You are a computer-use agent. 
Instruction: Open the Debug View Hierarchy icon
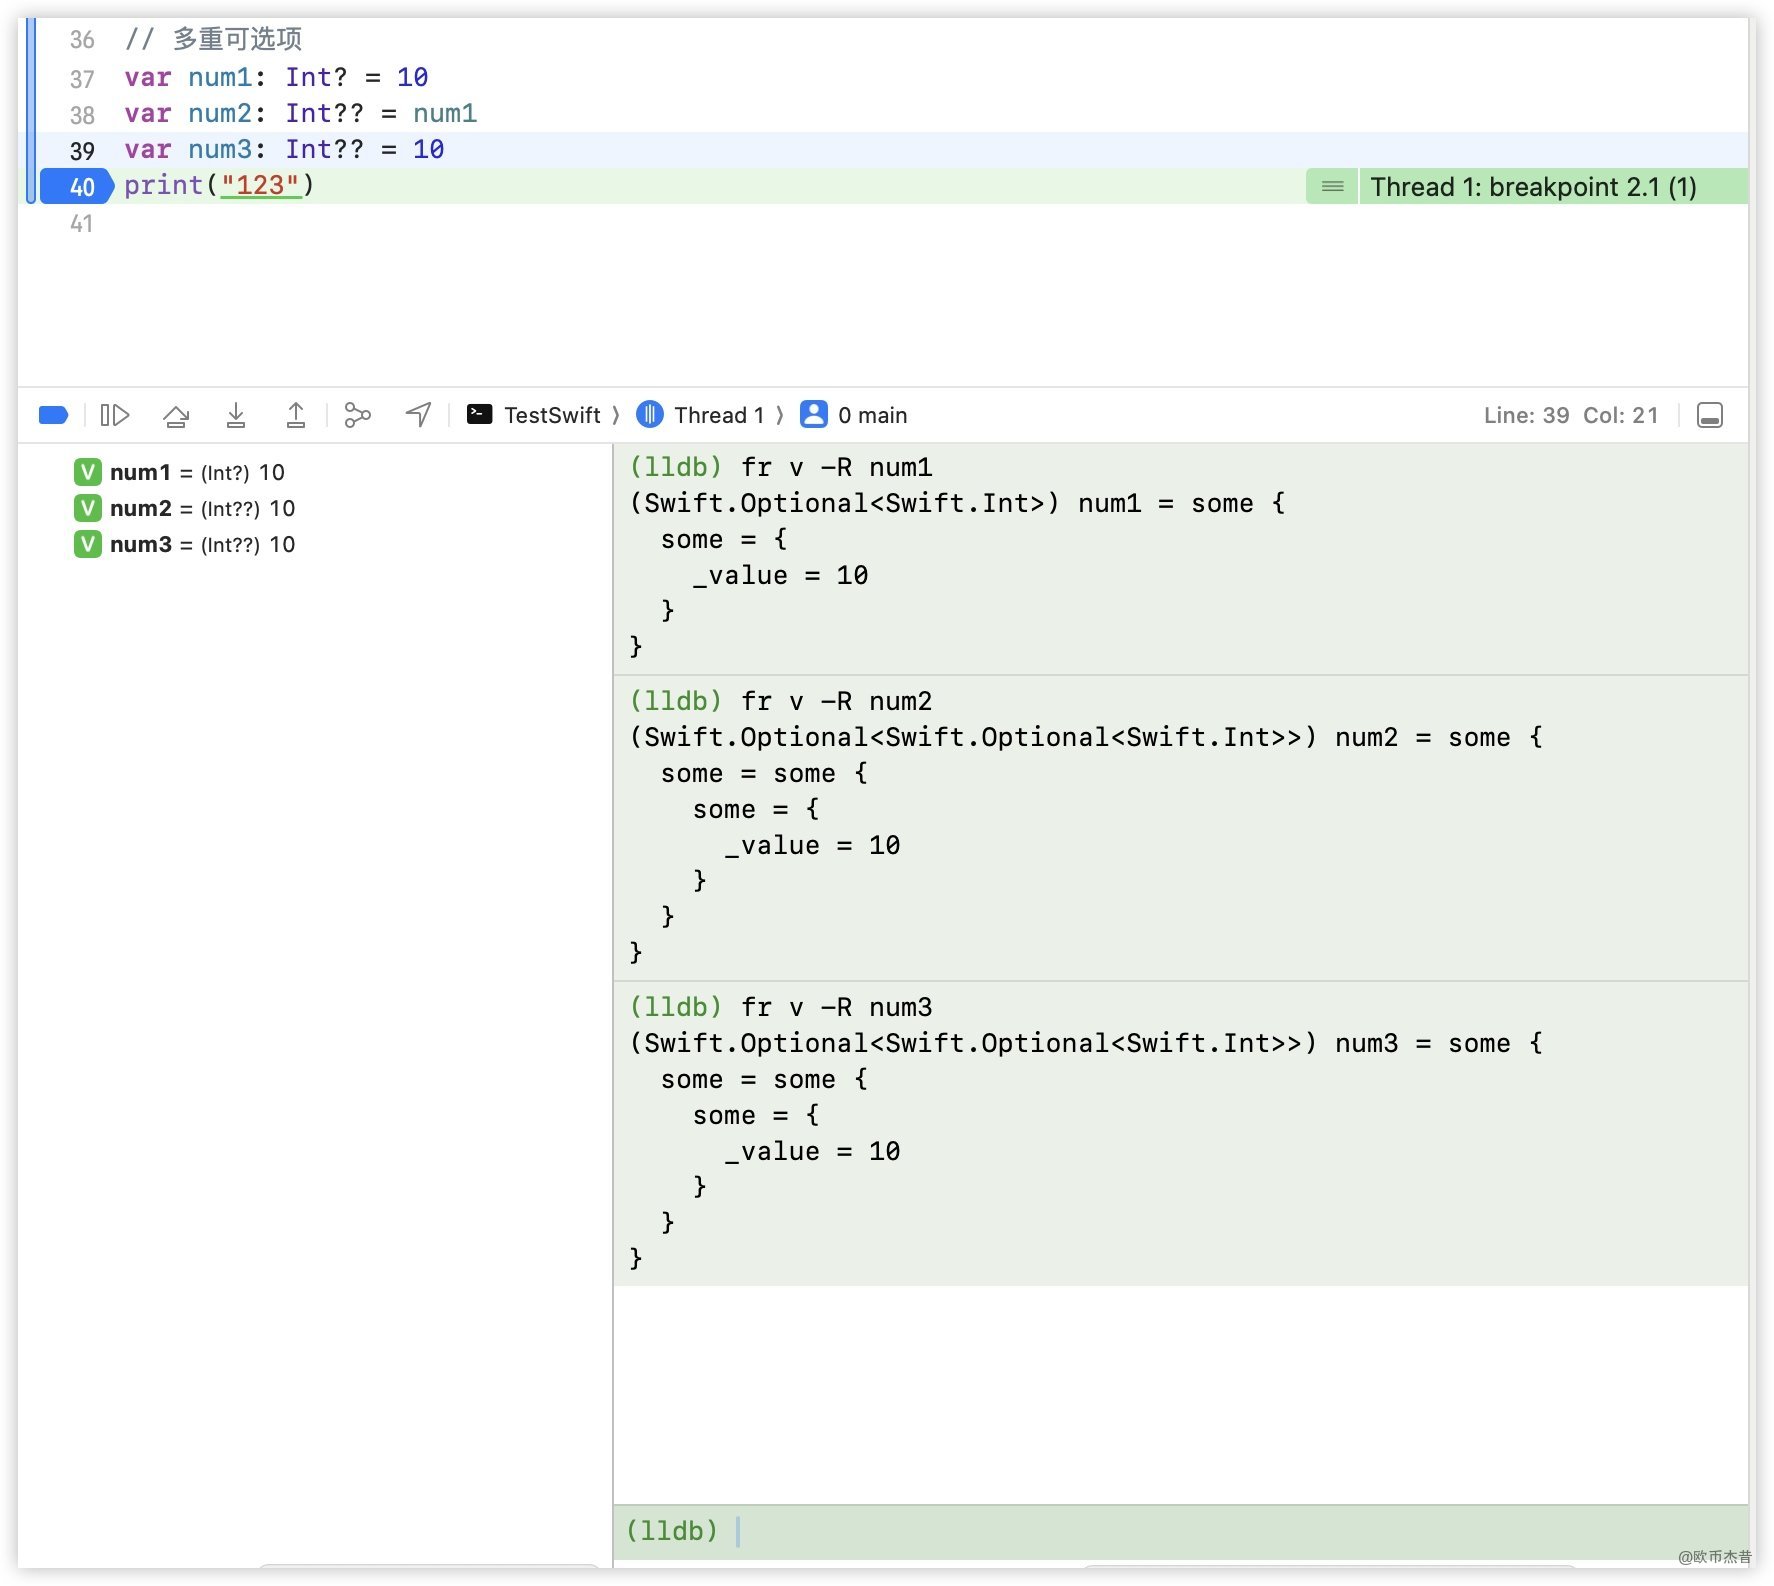357,415
